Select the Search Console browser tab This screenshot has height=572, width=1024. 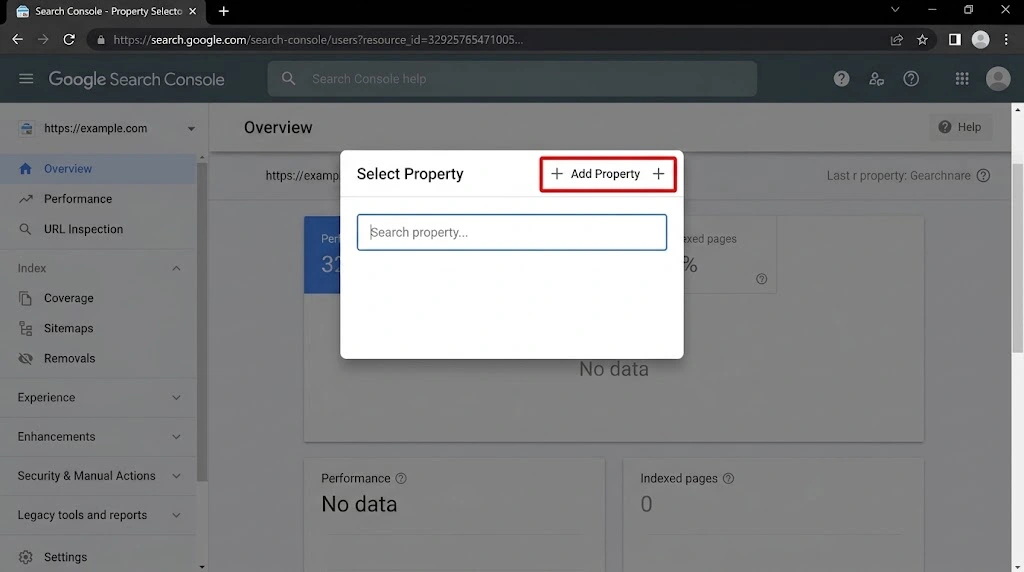[x=104, y=11]
